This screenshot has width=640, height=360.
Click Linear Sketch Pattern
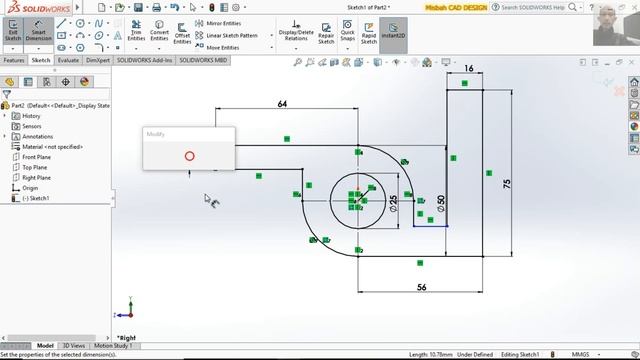pyautogui.click(x=227, y=36)
